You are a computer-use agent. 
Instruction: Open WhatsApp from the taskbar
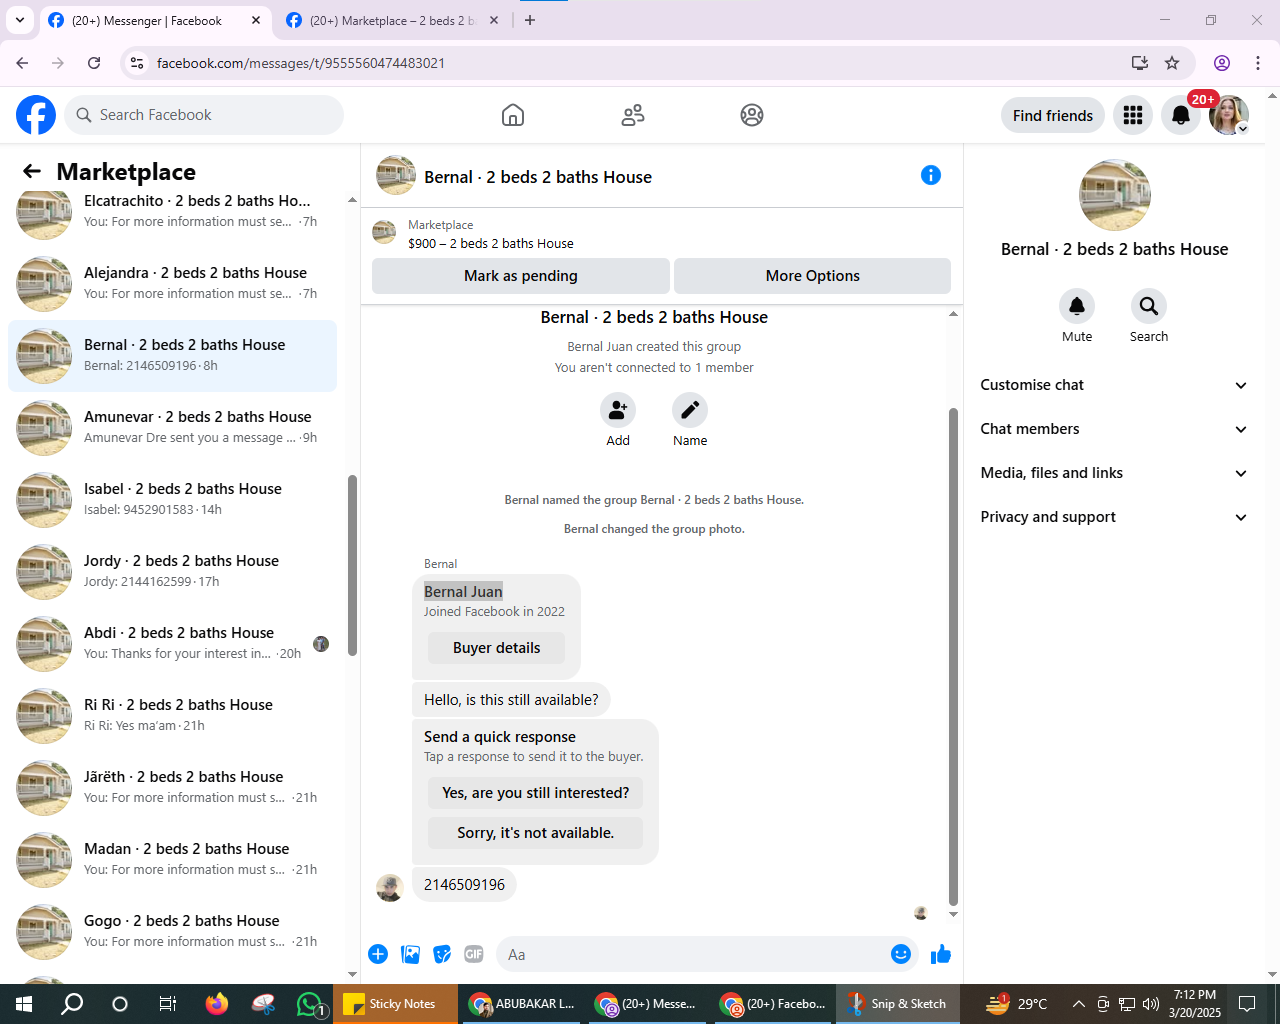click(310, 1004)
